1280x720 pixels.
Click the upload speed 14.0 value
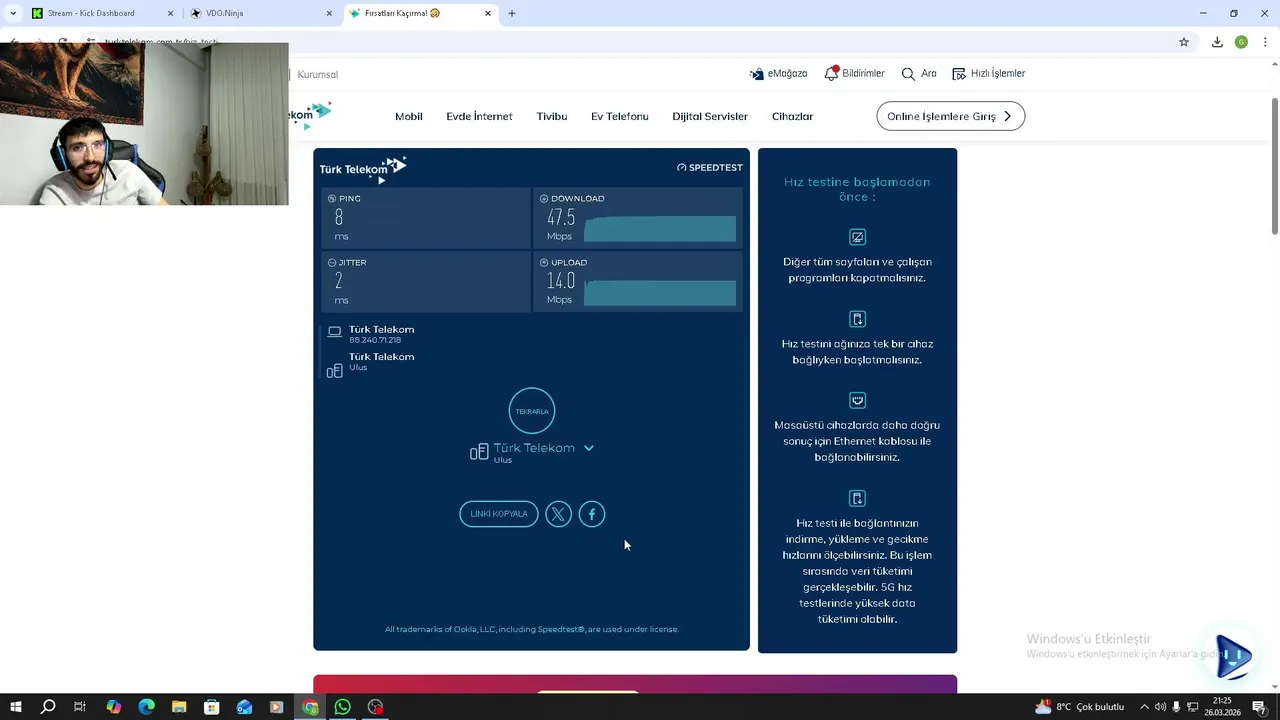click(561, 281)
